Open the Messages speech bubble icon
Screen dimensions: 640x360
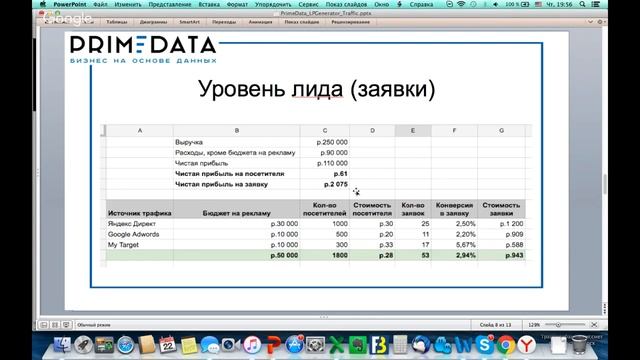click(210, 345)
